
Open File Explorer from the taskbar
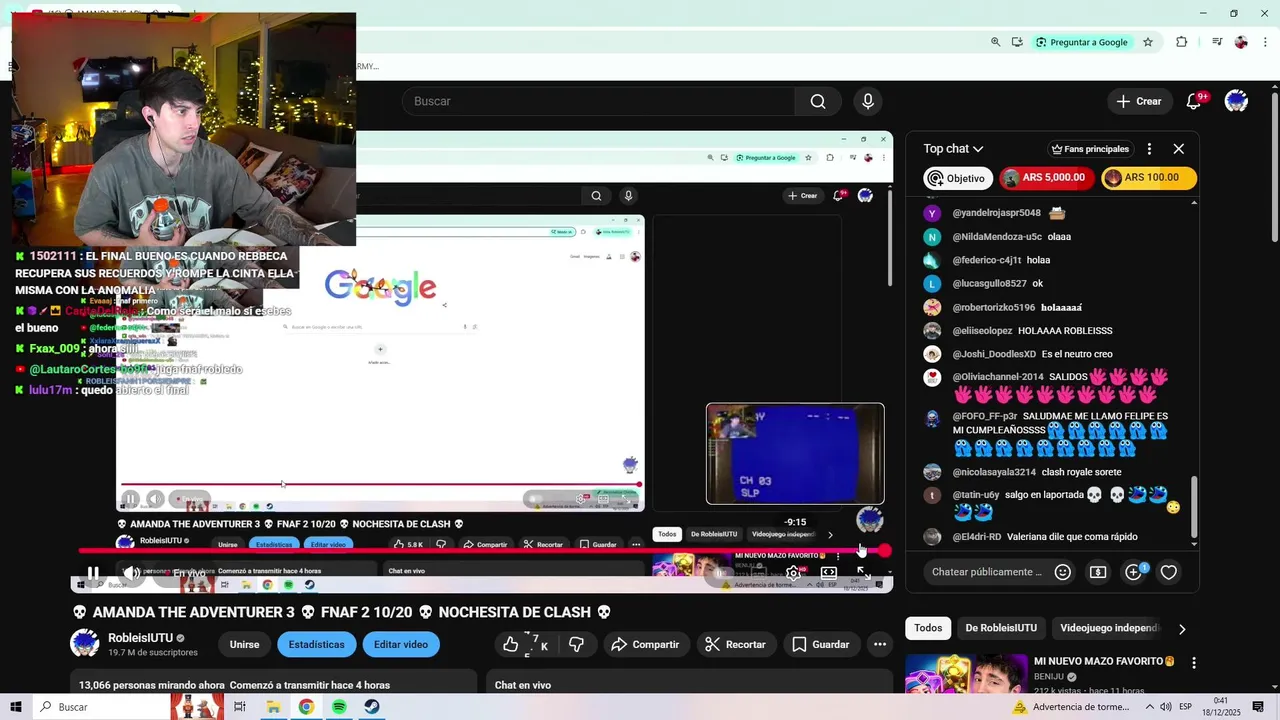coord(273,707)
